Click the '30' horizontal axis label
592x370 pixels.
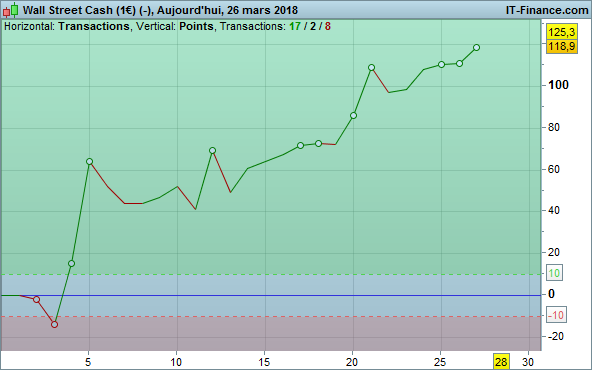click(528, 362)
